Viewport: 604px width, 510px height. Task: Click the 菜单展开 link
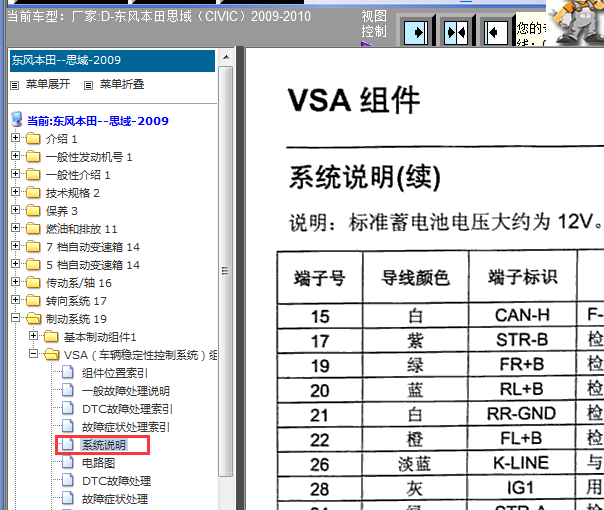coord(48,84)
